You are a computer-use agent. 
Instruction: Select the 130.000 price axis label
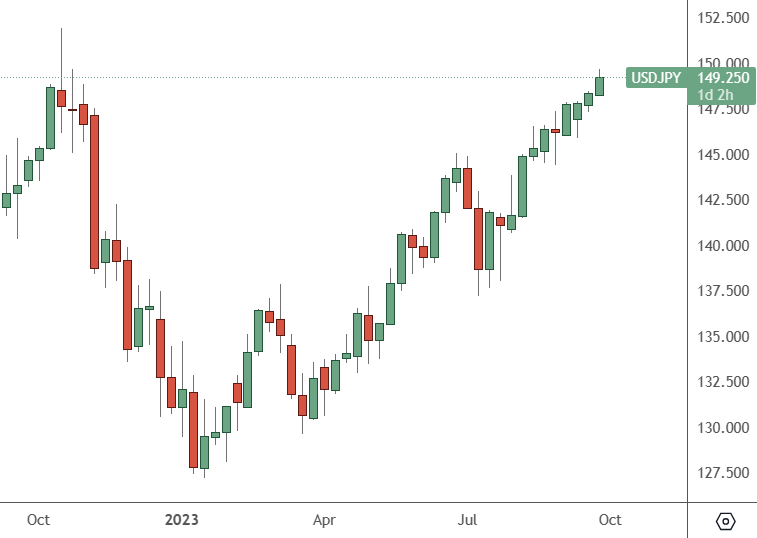pyautogui.click(x=723, y=428)
